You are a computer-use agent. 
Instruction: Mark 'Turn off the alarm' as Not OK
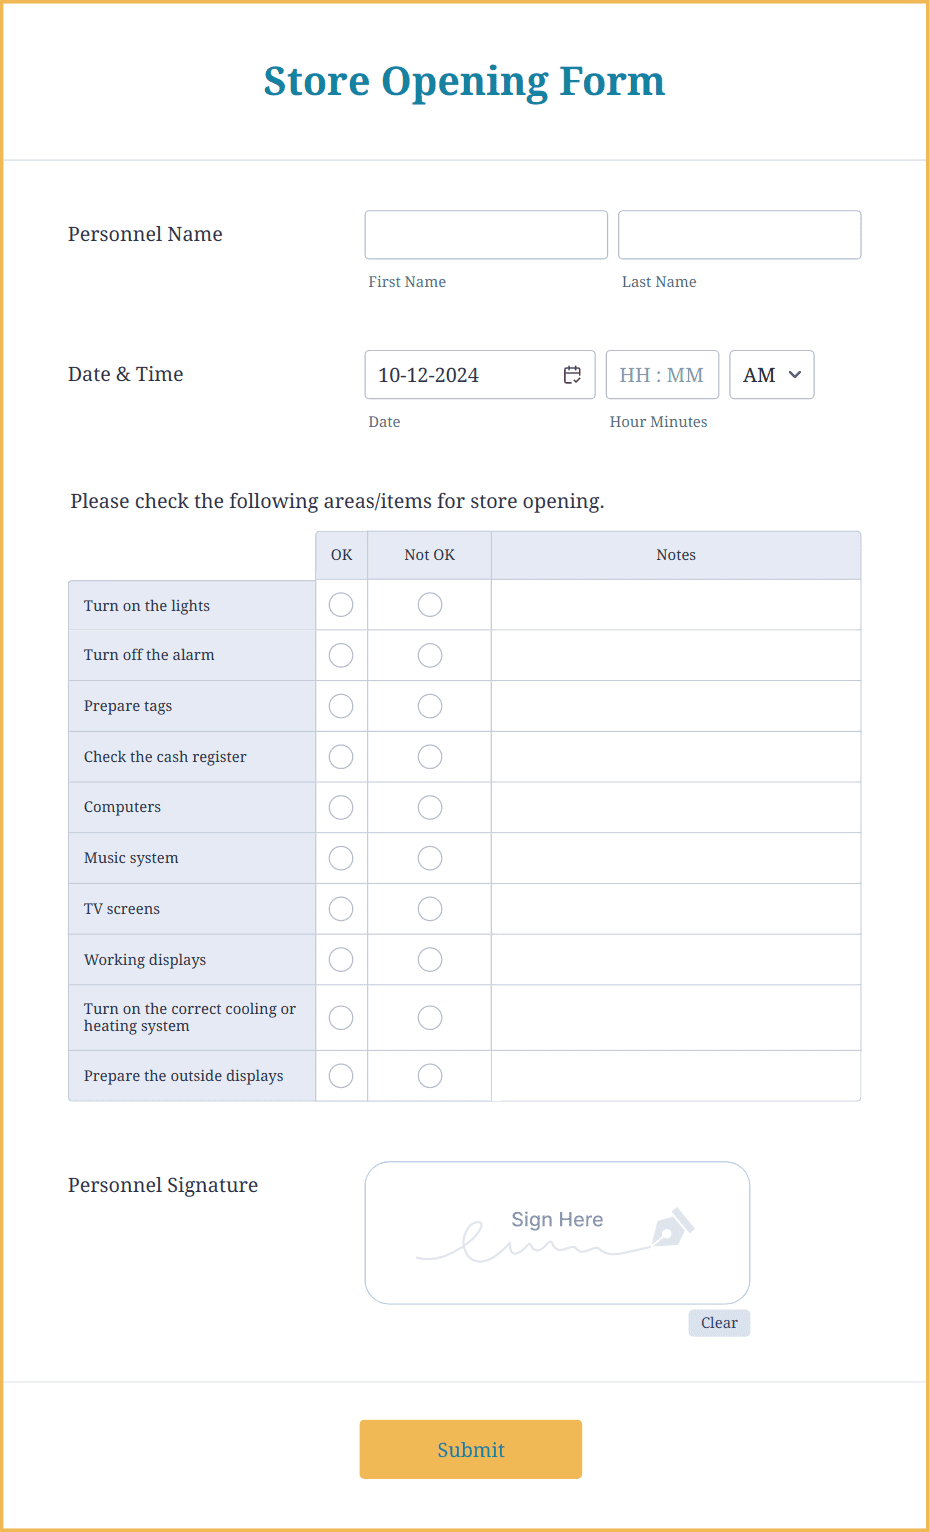tap(429, 655)
